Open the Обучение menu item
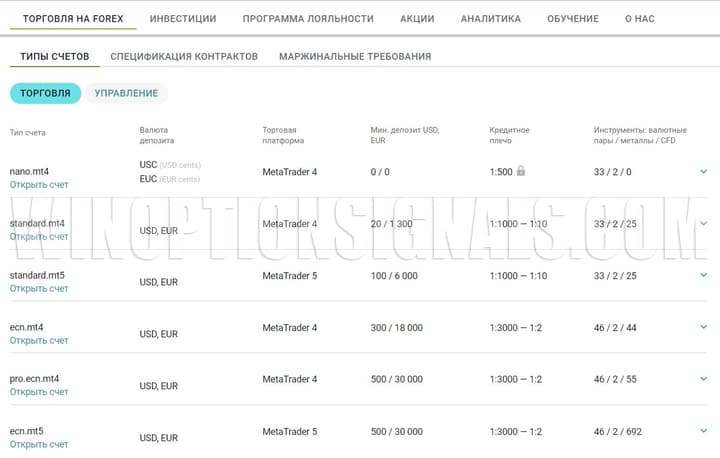Viewport: 720px width, 458px height. click(x=573, y=18)
